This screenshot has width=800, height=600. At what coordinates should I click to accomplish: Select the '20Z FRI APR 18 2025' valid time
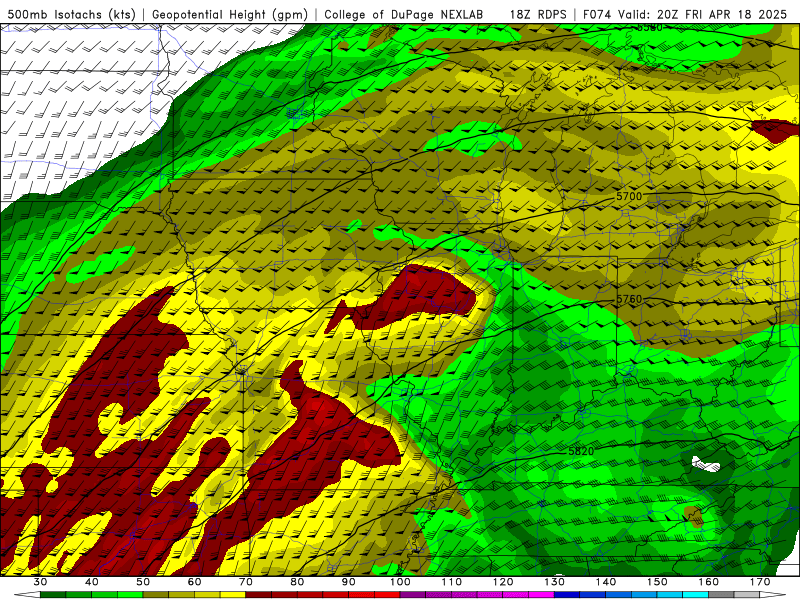pyautogui.click(x=724, y=14)
